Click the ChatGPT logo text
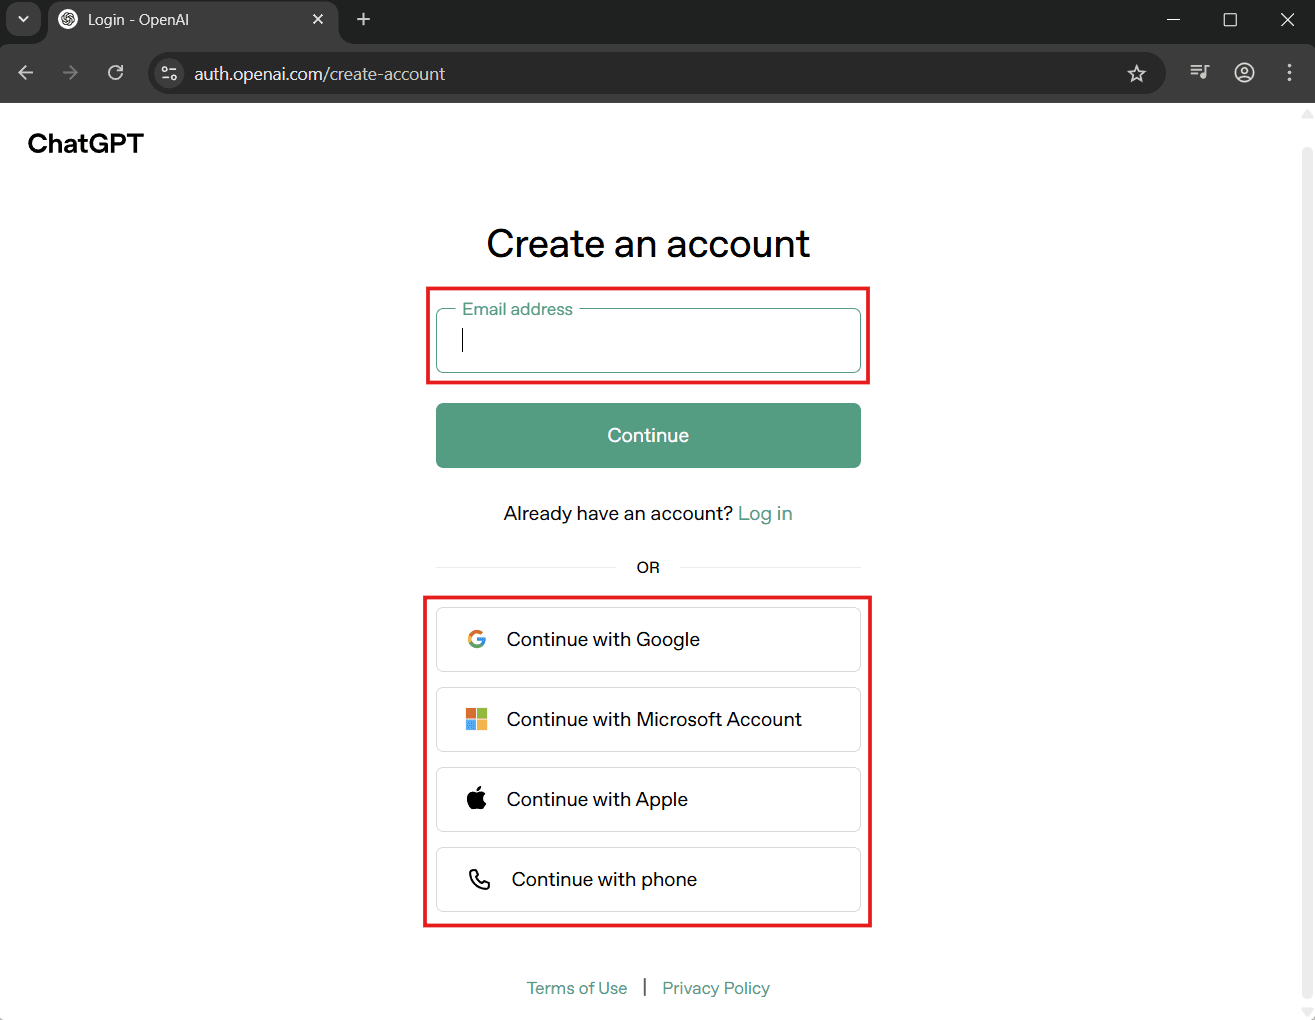The image size is (1315, 1020). click(86, 143)
